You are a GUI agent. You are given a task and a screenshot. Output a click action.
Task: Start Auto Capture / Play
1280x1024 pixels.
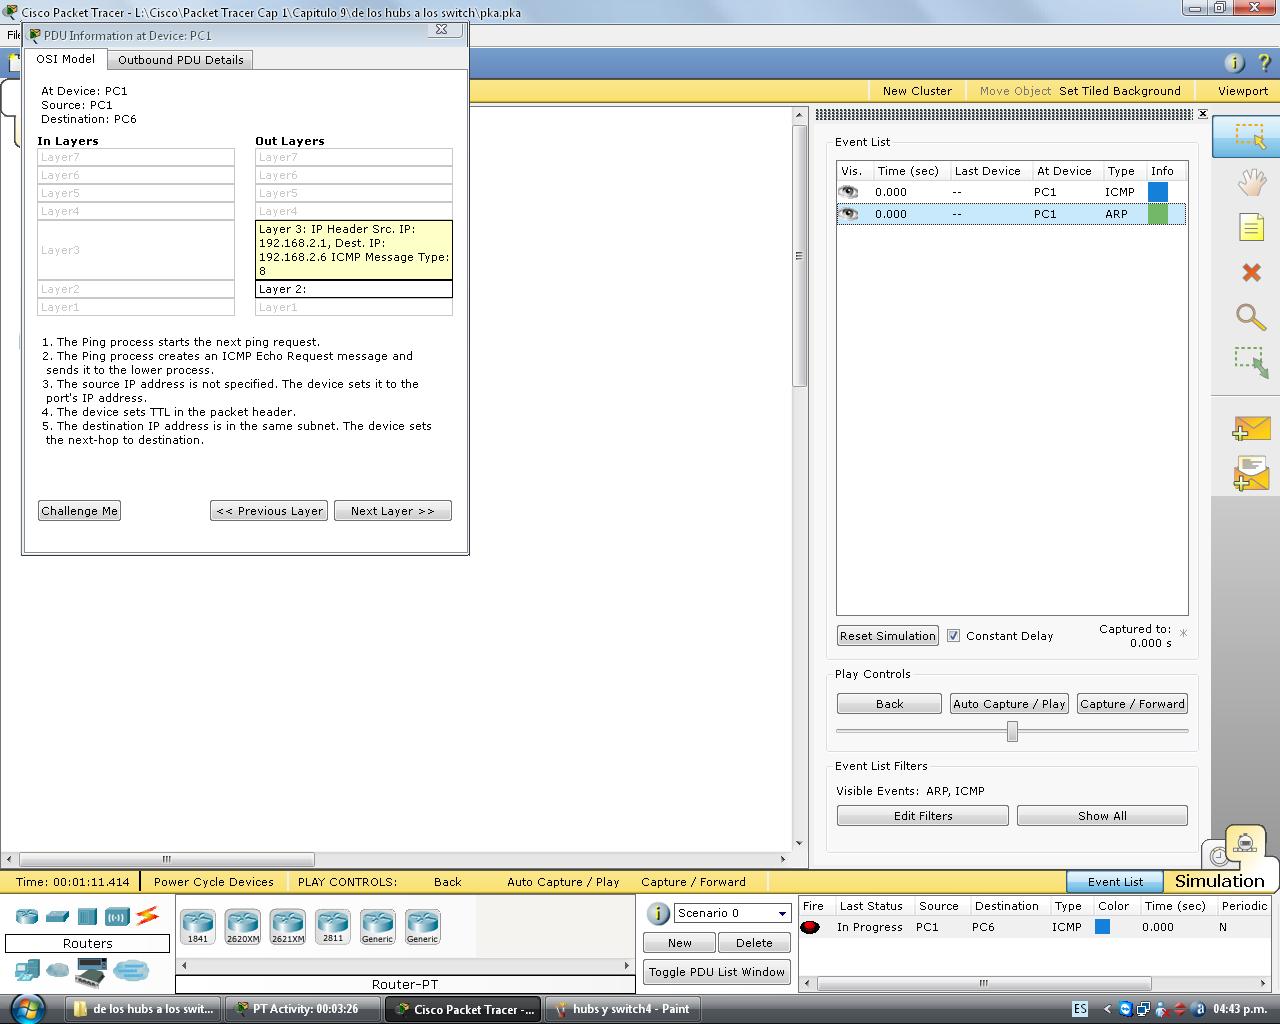click(x=1009, y=704)
